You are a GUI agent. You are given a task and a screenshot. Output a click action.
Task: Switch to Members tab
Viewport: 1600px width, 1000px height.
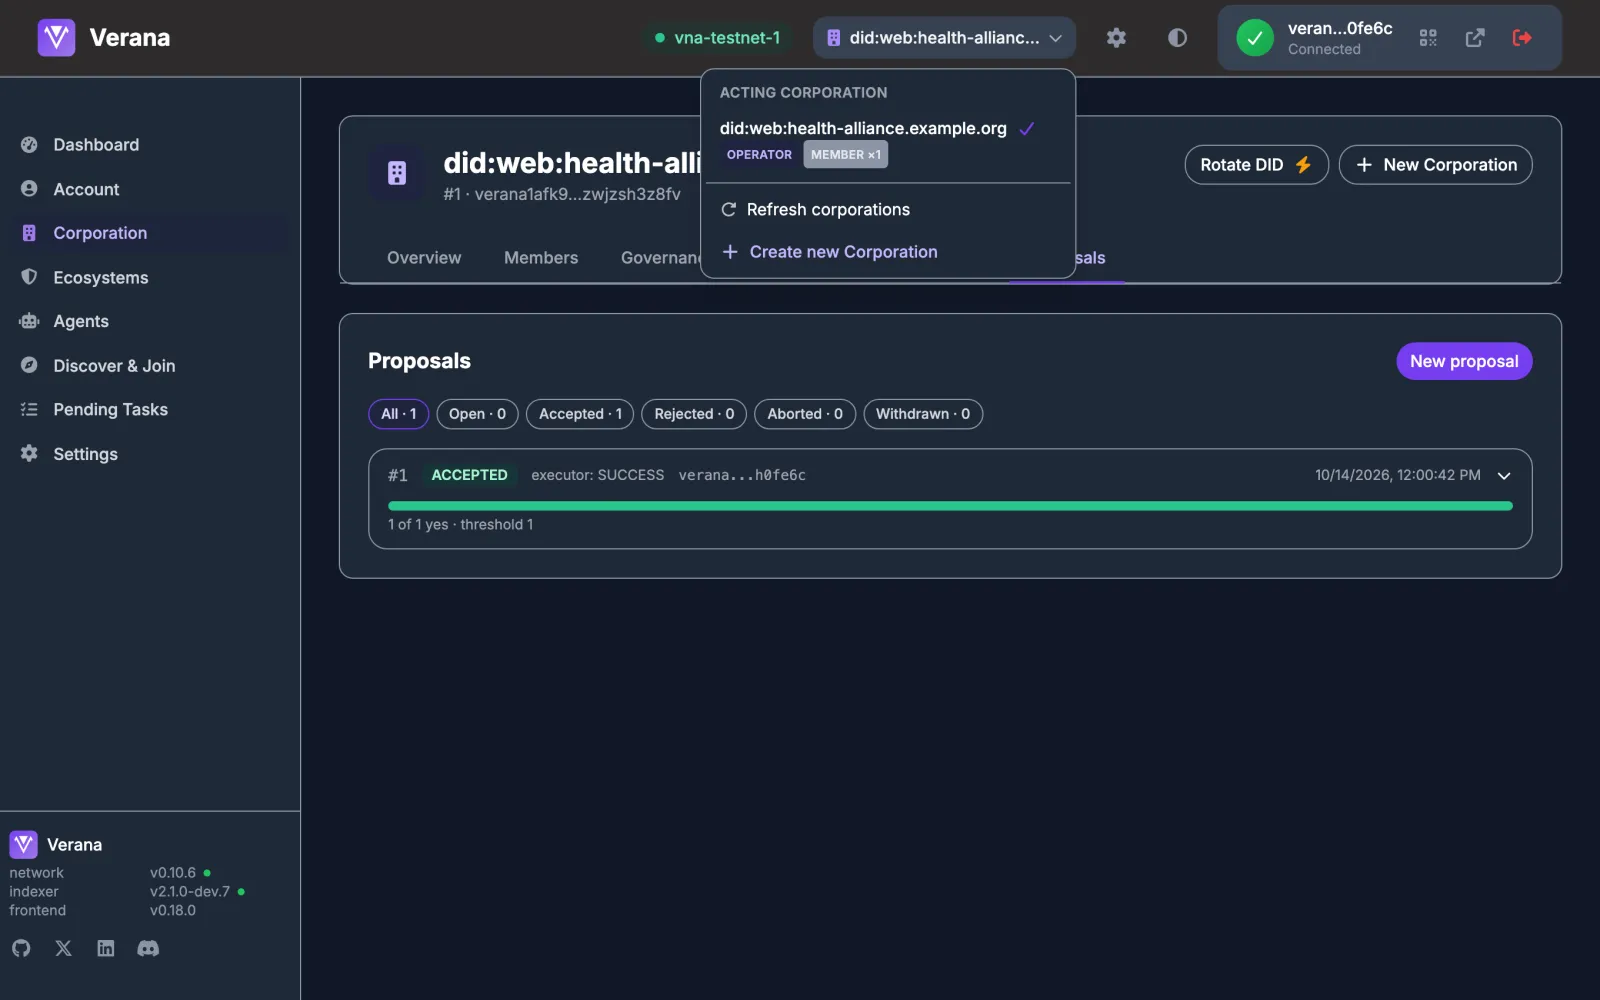541,258
